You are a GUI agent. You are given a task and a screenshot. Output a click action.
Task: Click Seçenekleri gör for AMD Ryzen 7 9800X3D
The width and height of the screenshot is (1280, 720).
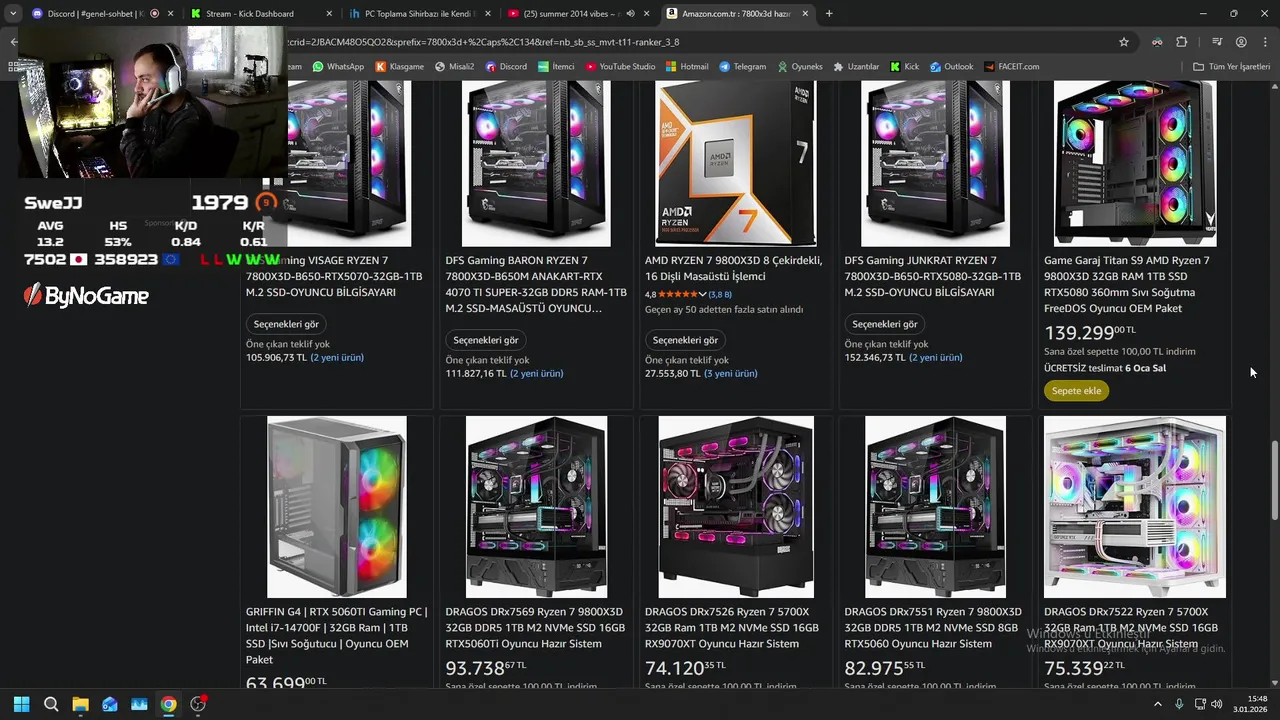pos(686,340)
